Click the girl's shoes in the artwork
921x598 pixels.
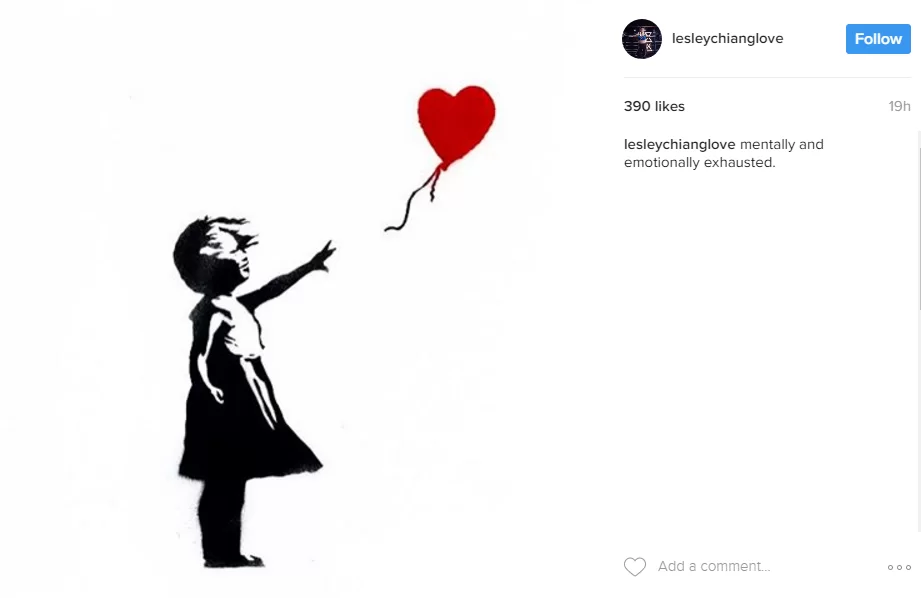click(234, 561)
